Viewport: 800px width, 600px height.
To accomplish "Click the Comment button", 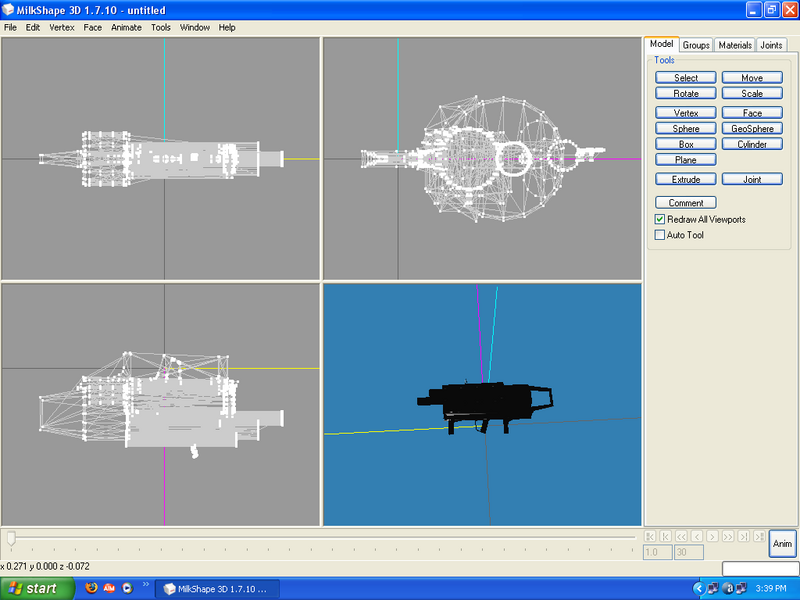I will pos(686,203).
